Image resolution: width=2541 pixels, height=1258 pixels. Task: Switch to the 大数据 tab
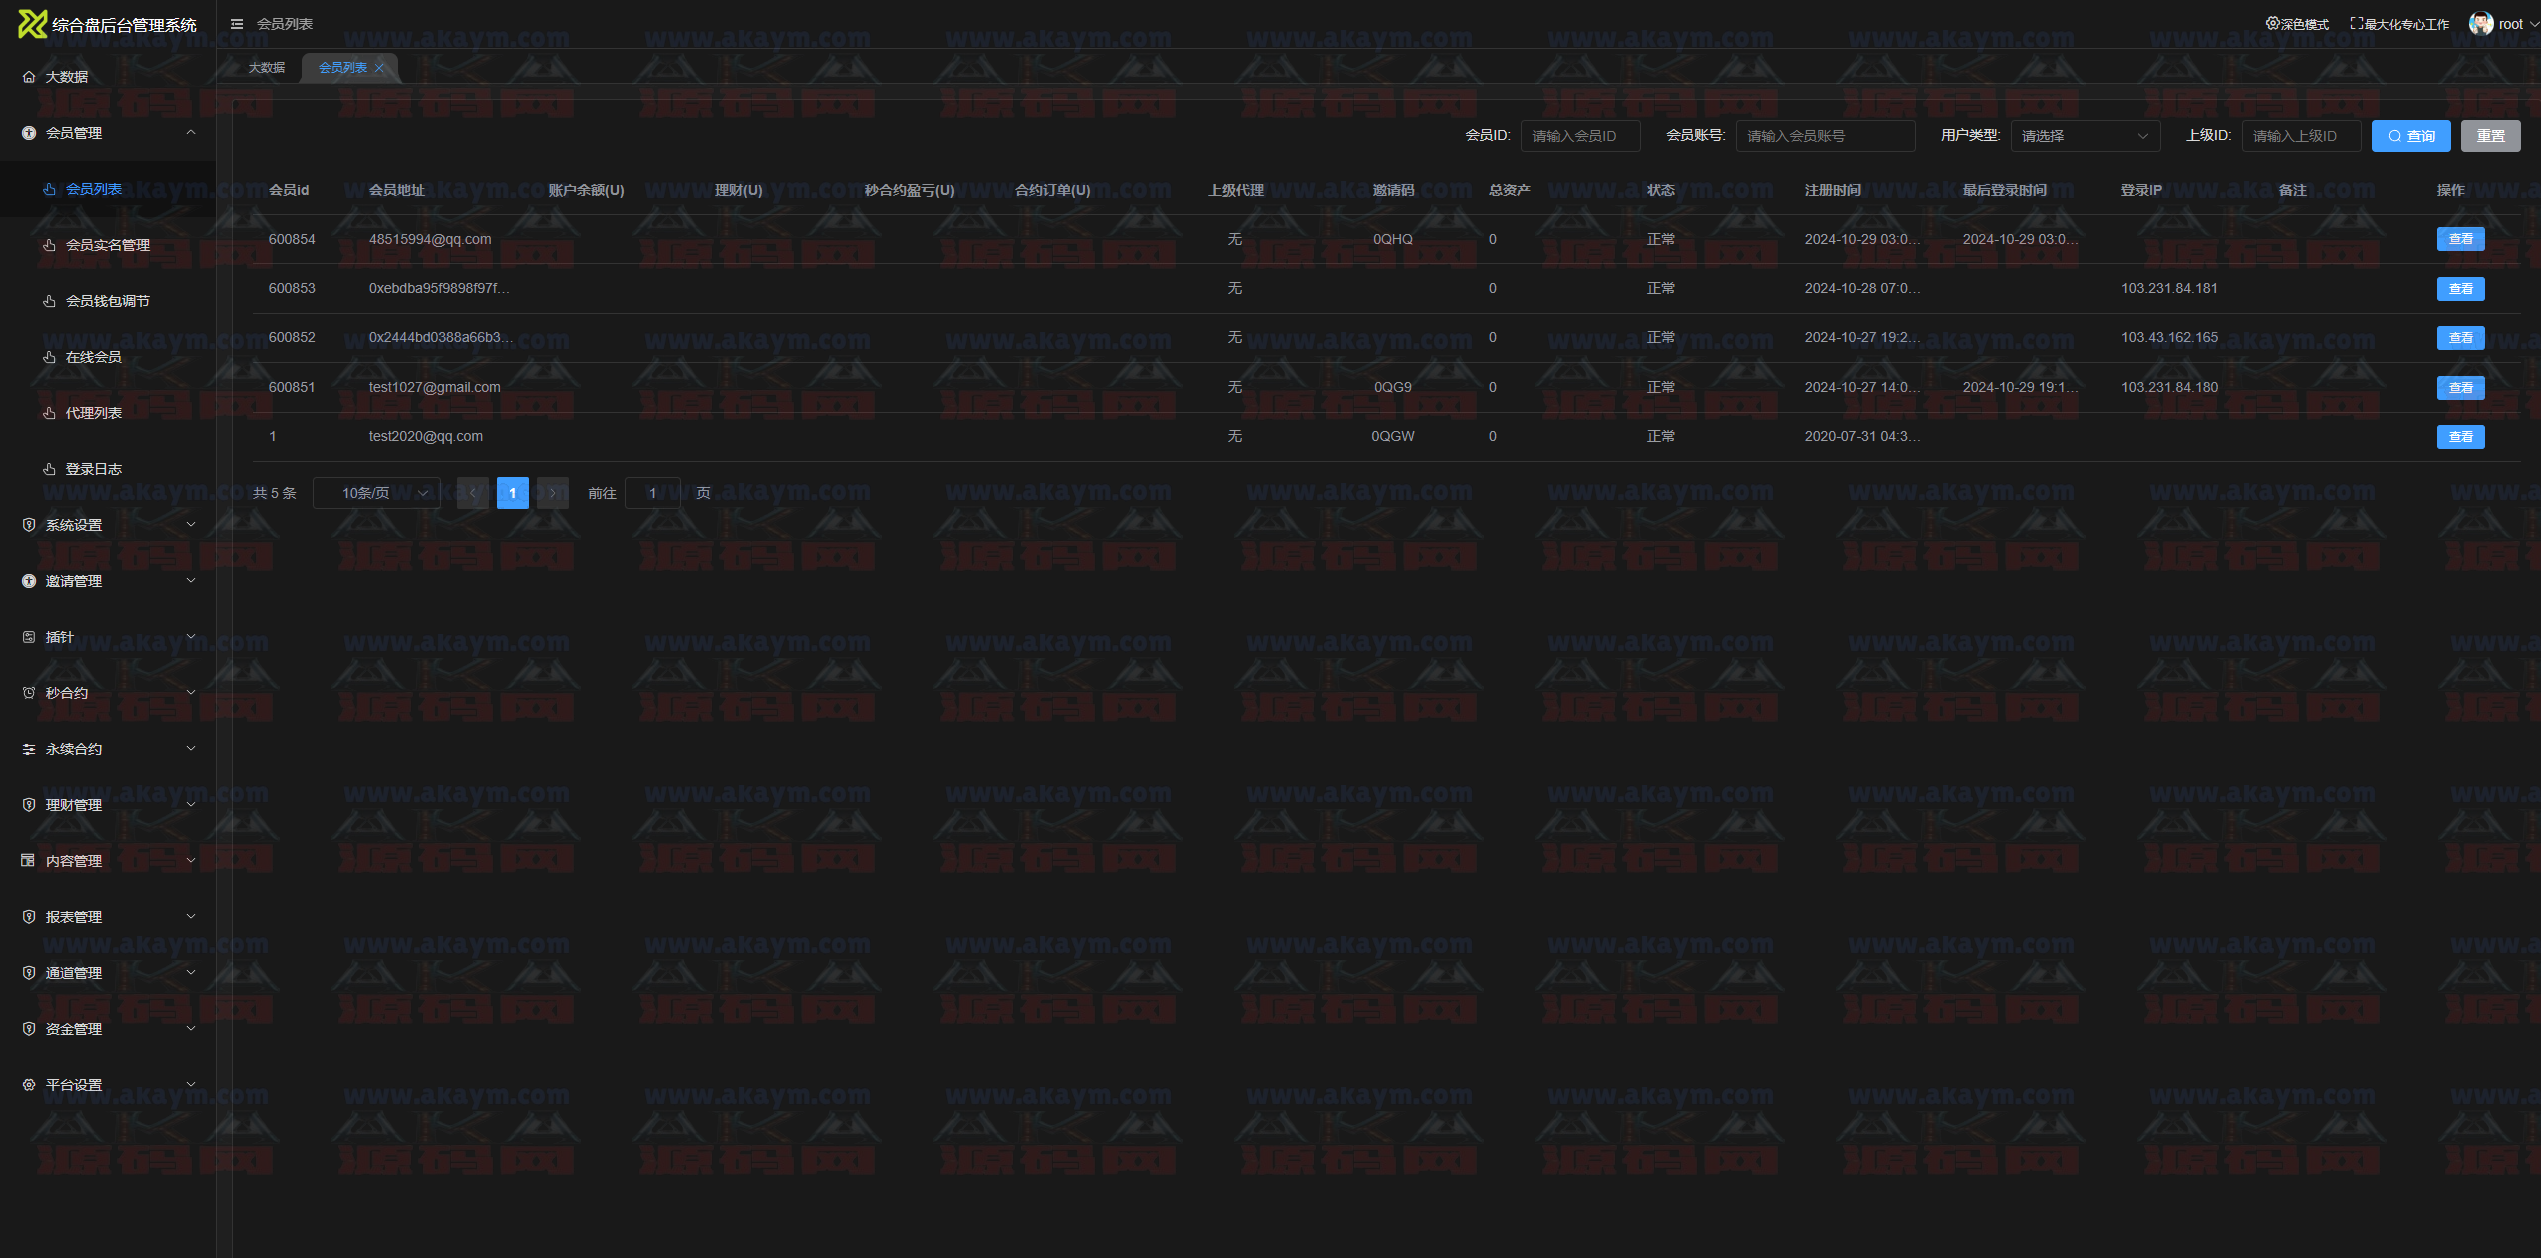coord(267,68)
